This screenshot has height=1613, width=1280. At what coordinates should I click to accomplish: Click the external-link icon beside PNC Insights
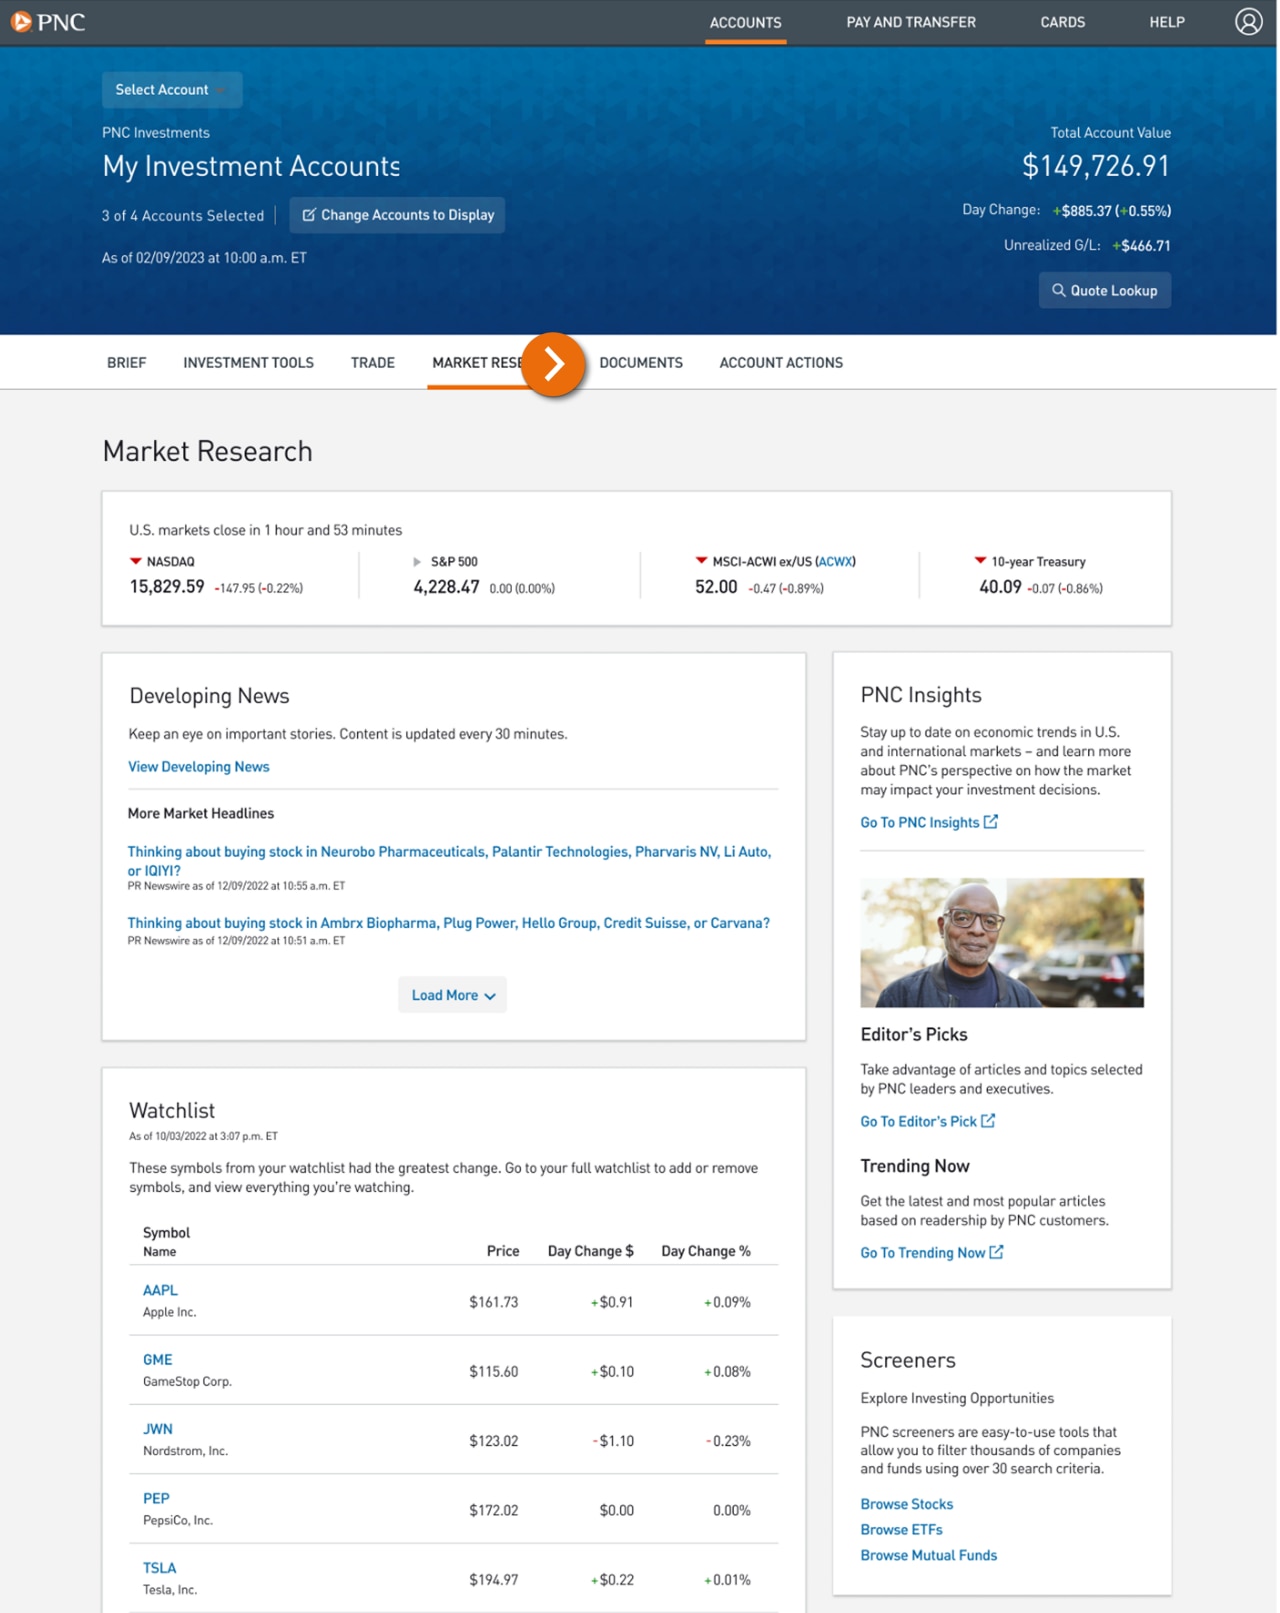(x=991, y=821)
